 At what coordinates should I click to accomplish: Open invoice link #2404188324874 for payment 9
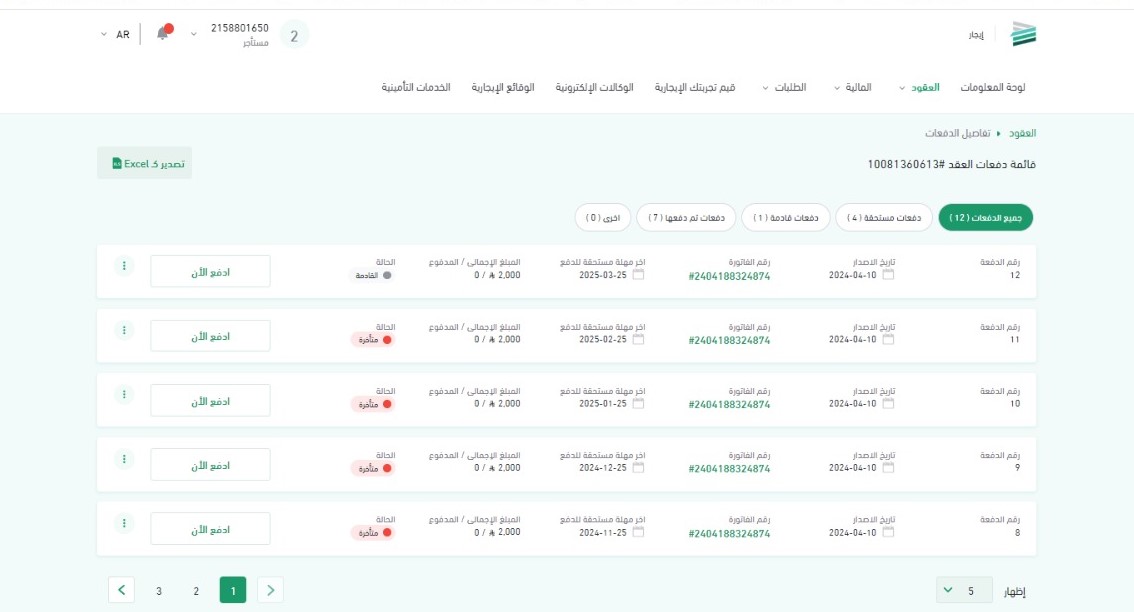coord(729,468)
